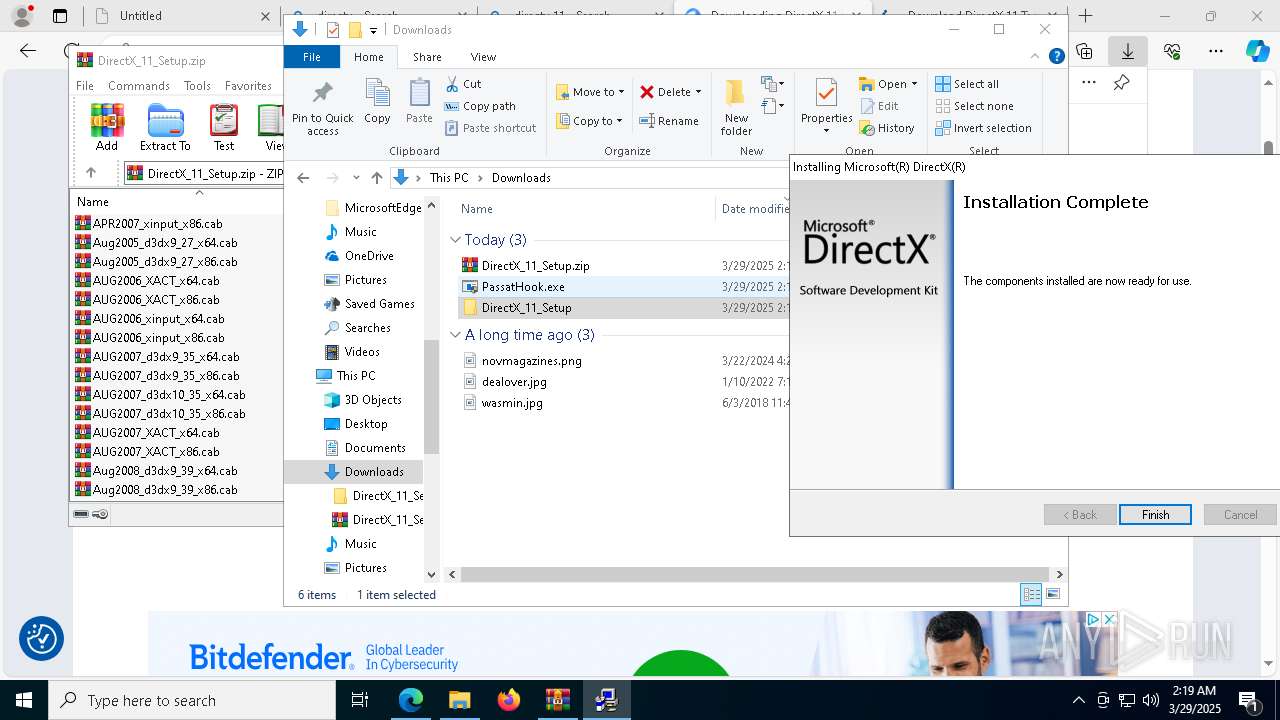Viewport: 1280px width, 720px height.
Task: Click Extract To icon in WinRAR
Action: tap(165, 127)
